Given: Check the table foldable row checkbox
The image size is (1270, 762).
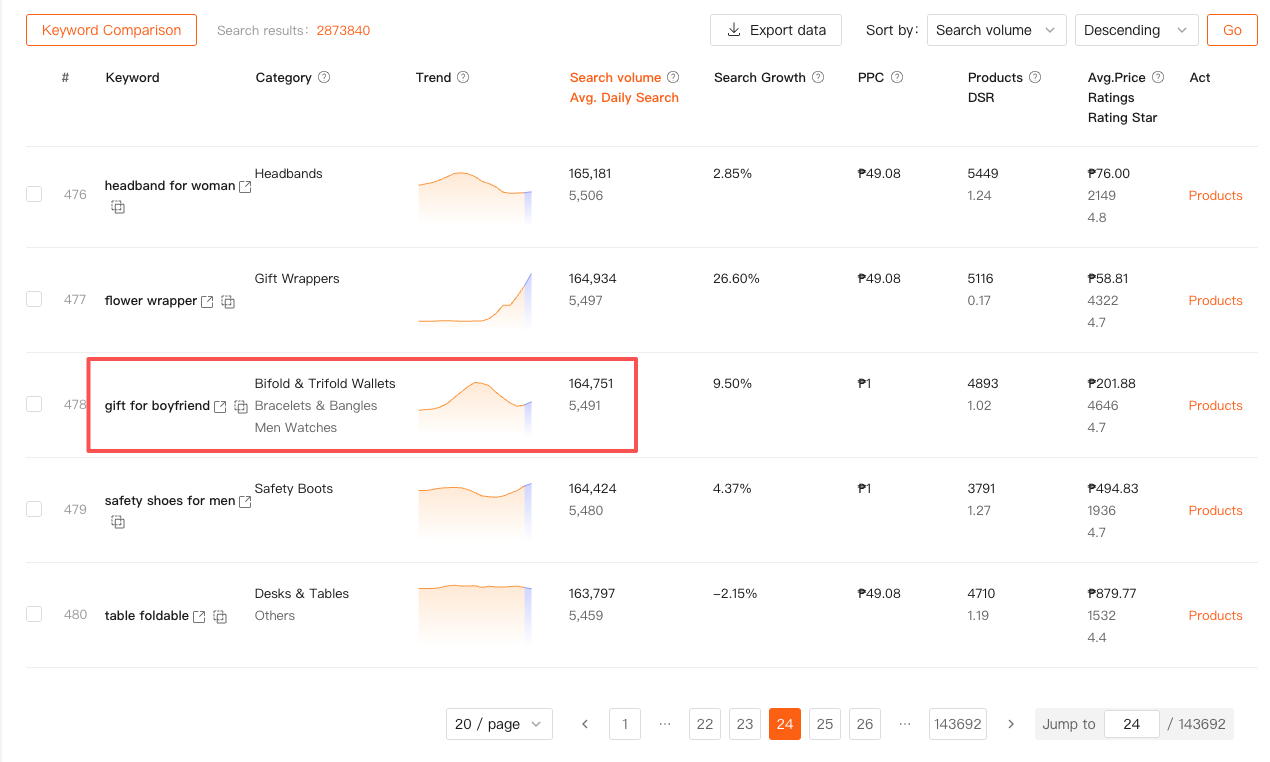Looking at the screenshot, I should point(34,614).
